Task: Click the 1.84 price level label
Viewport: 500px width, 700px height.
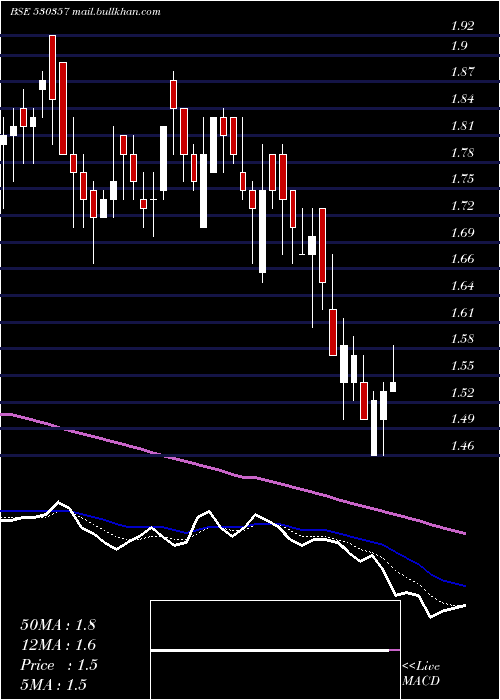Action: [462, 99]
